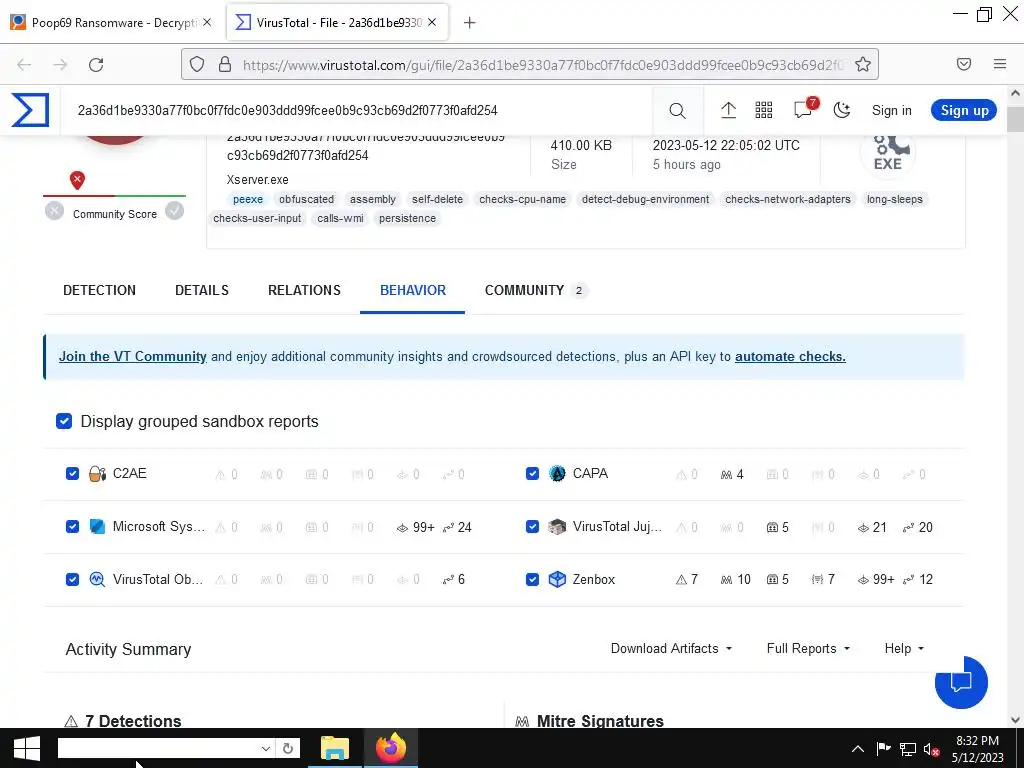
Task: Click the taskbar clock showing 8:32 PM
Action: tap(977, 749)
